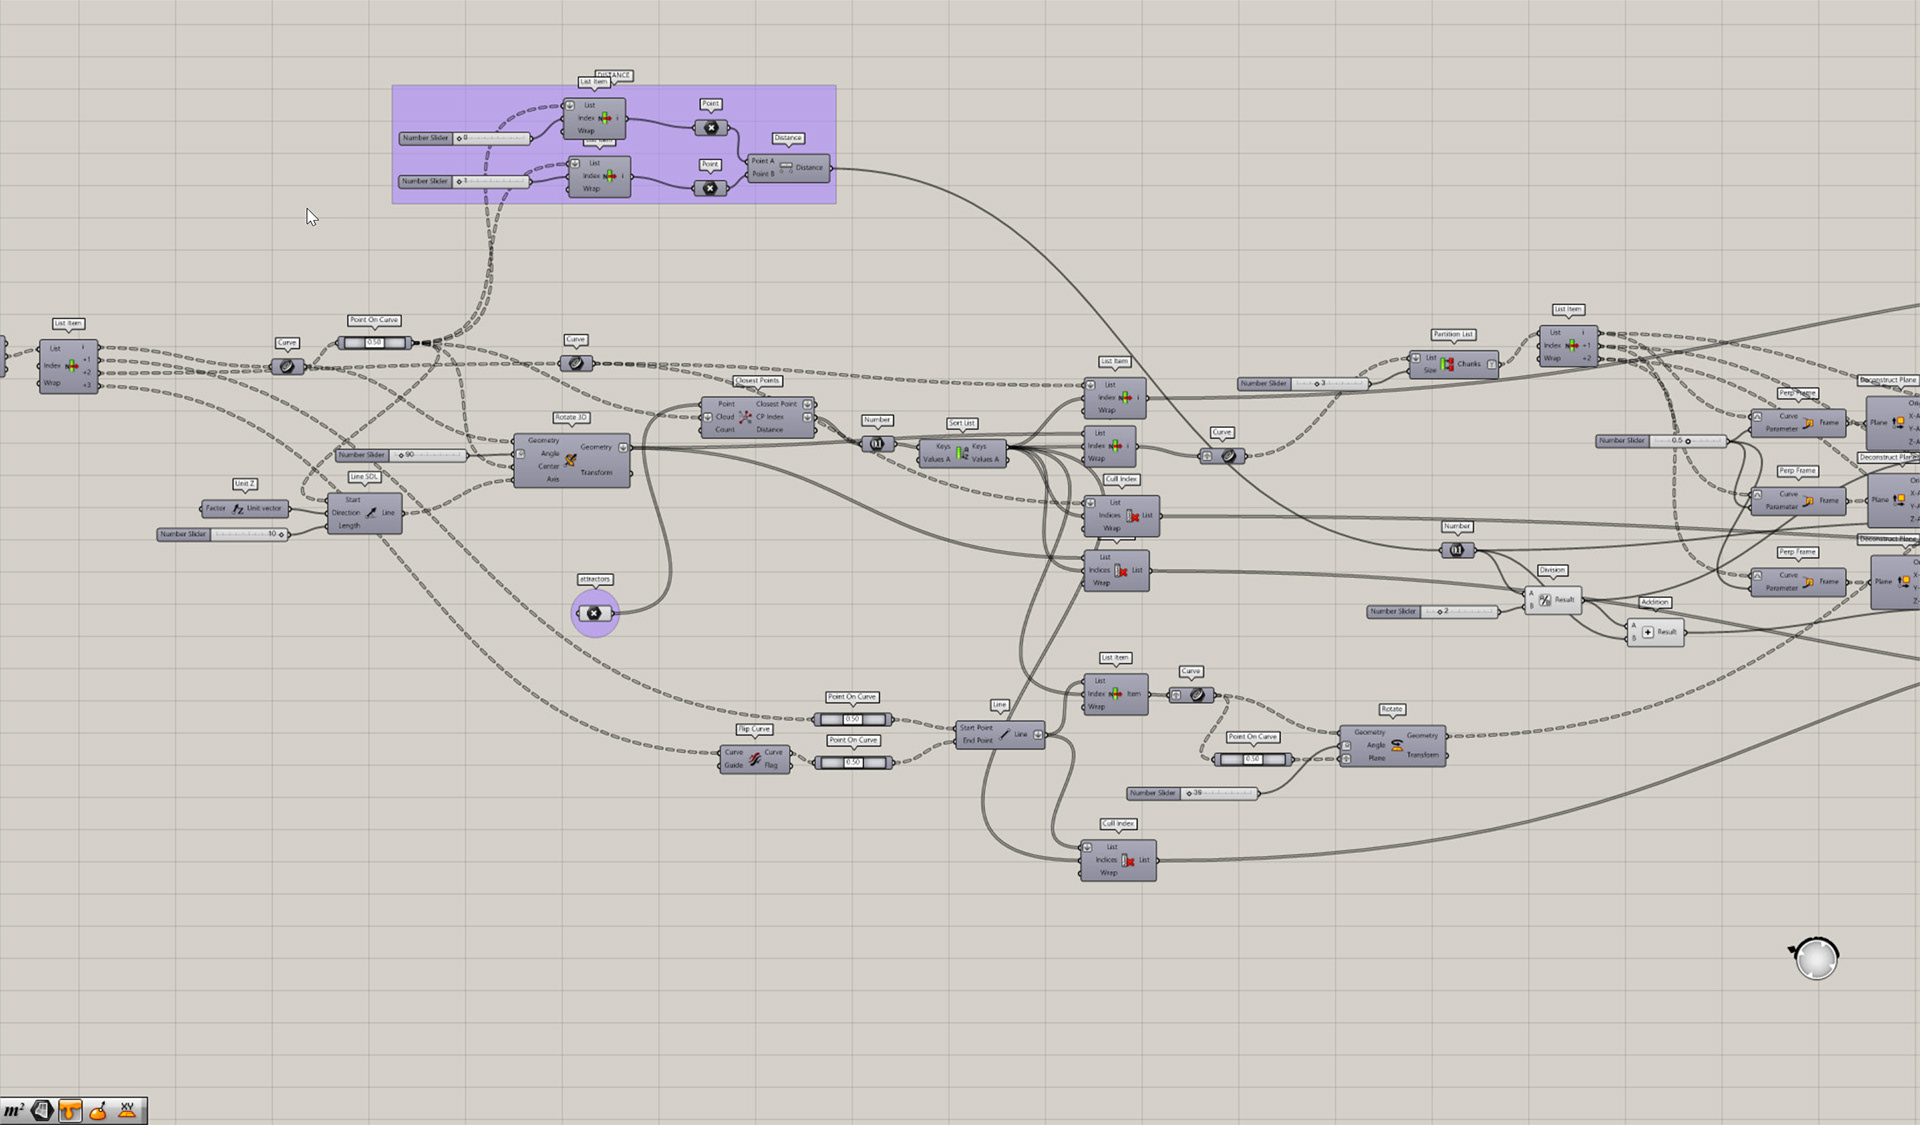Image resolution: width=1920 pixels, height=1125 pixels.
Task: Click the Closest Points component icon
Action: point(745,417)
